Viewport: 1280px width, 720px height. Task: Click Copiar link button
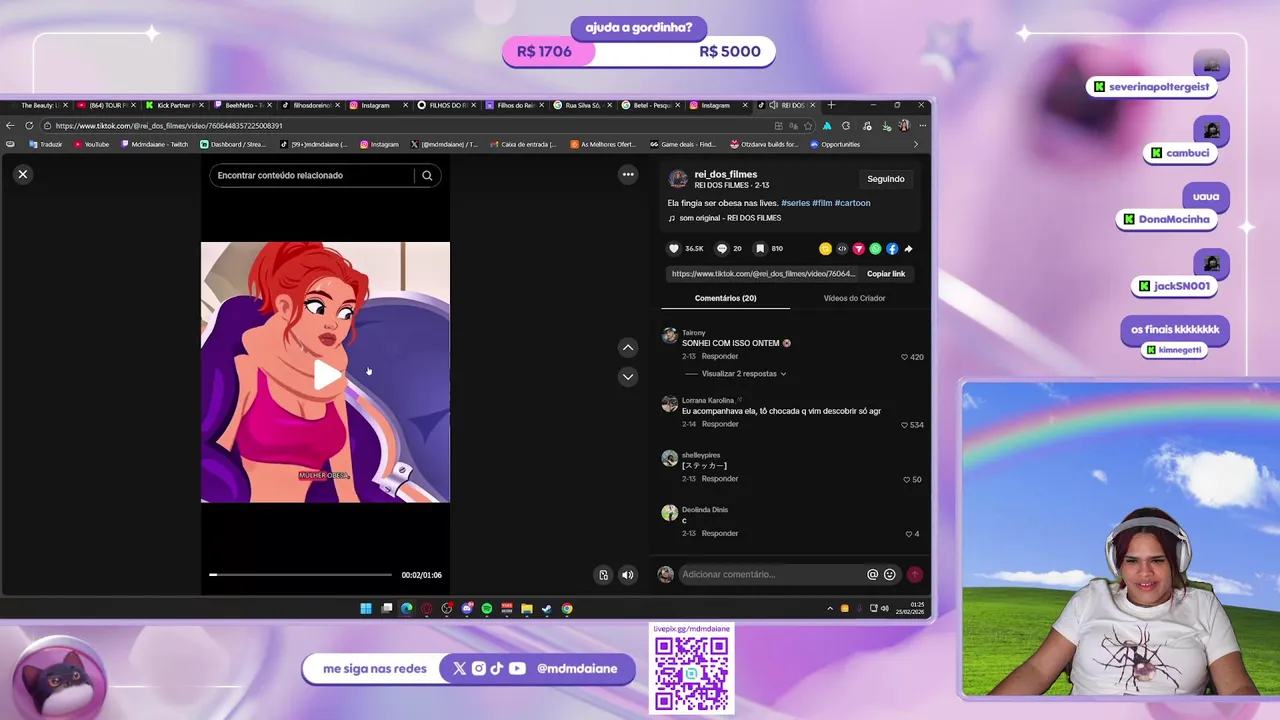pyautogui.click(x=886, y=274)
